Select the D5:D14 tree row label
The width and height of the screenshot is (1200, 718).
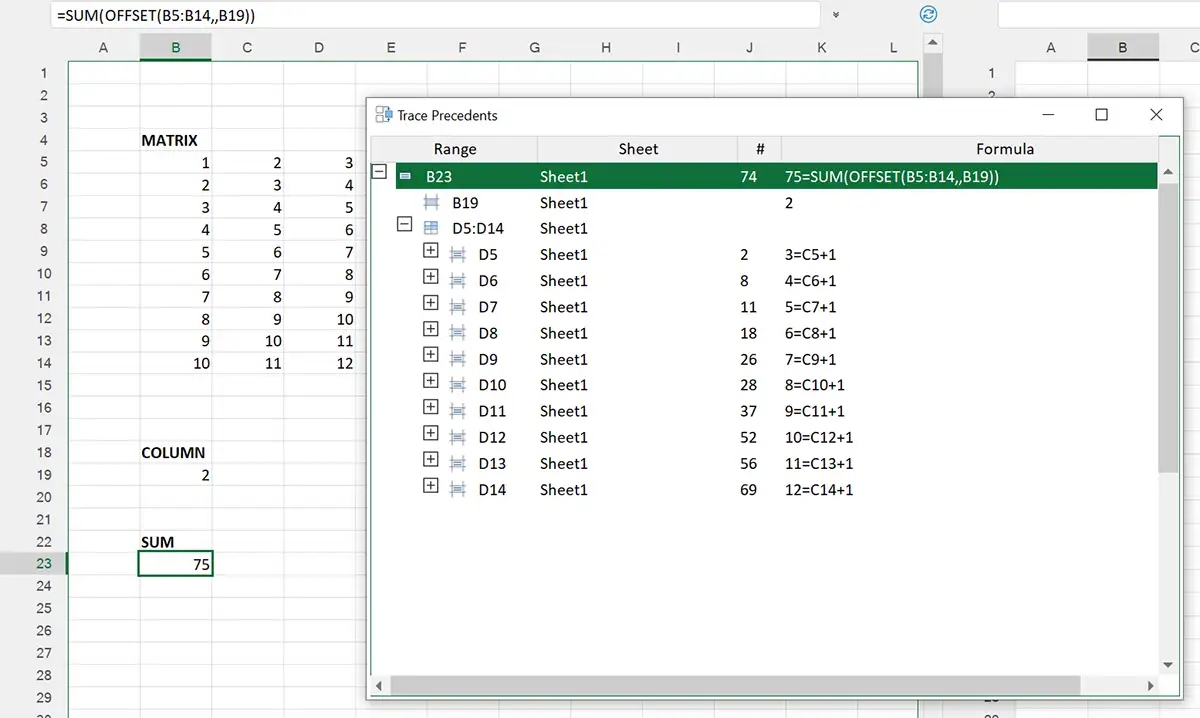point(478,228)
